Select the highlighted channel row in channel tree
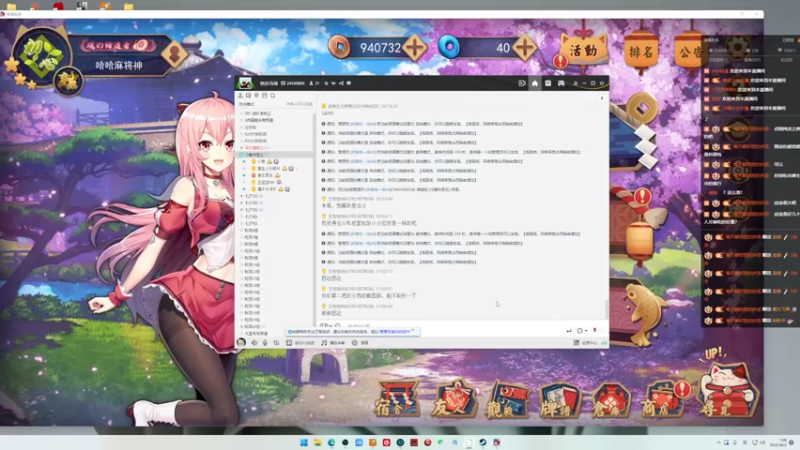Screen dimensions: 800x450 [x=274, y=155]
